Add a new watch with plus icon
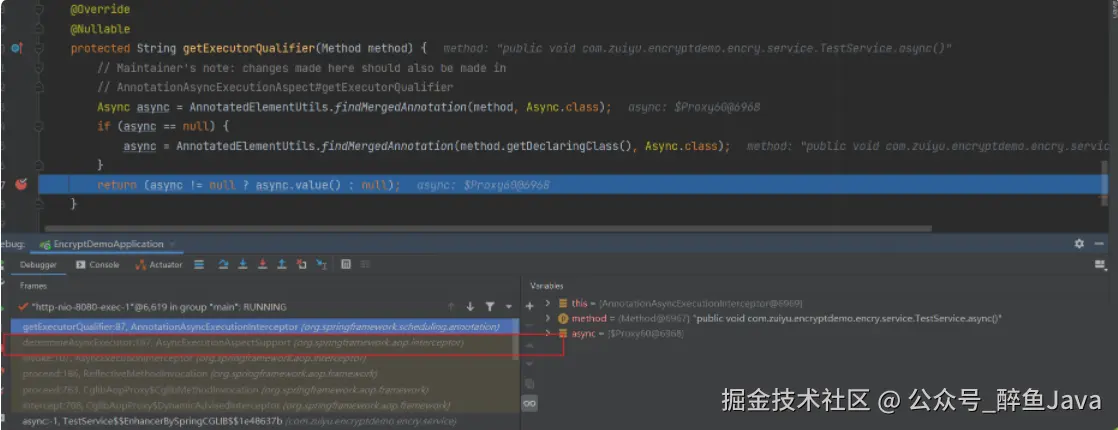Image resolution: width=1118 pixels, height=430 pixels. point(529,306)
